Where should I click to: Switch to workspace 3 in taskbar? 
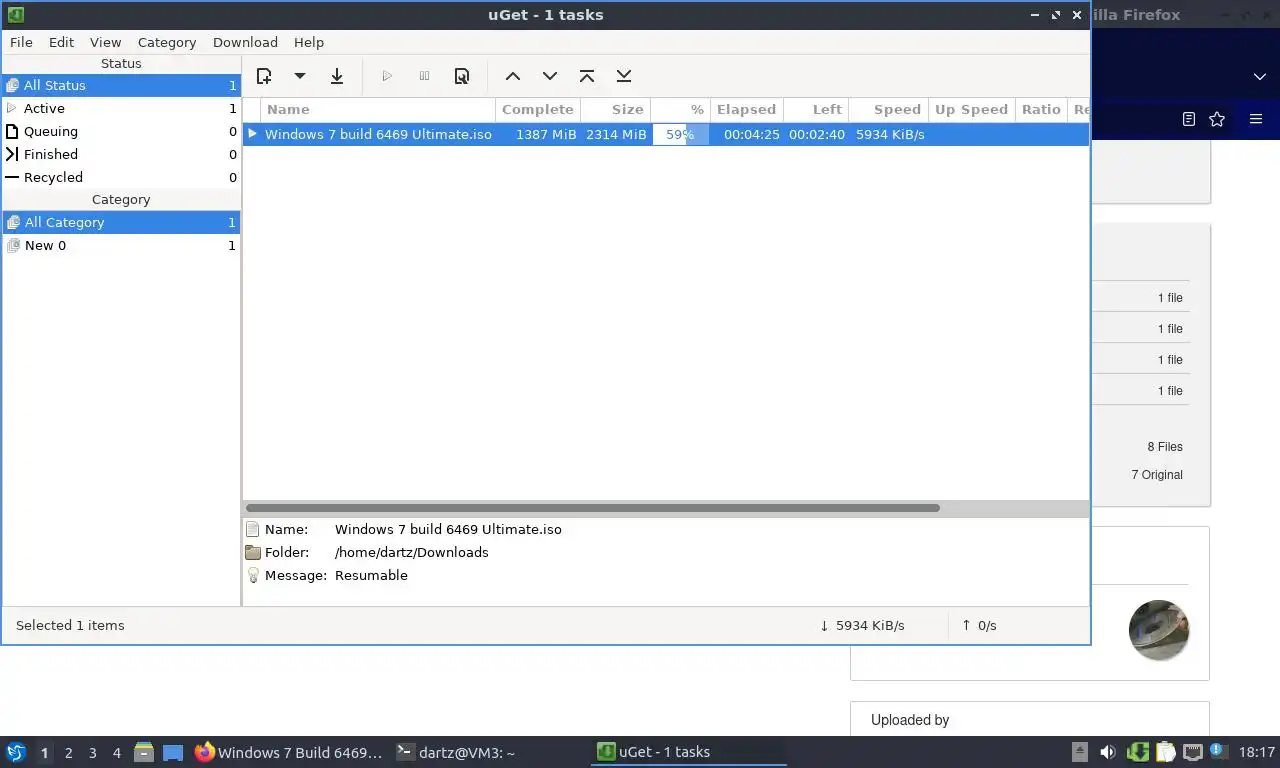(x=93, y=752)
